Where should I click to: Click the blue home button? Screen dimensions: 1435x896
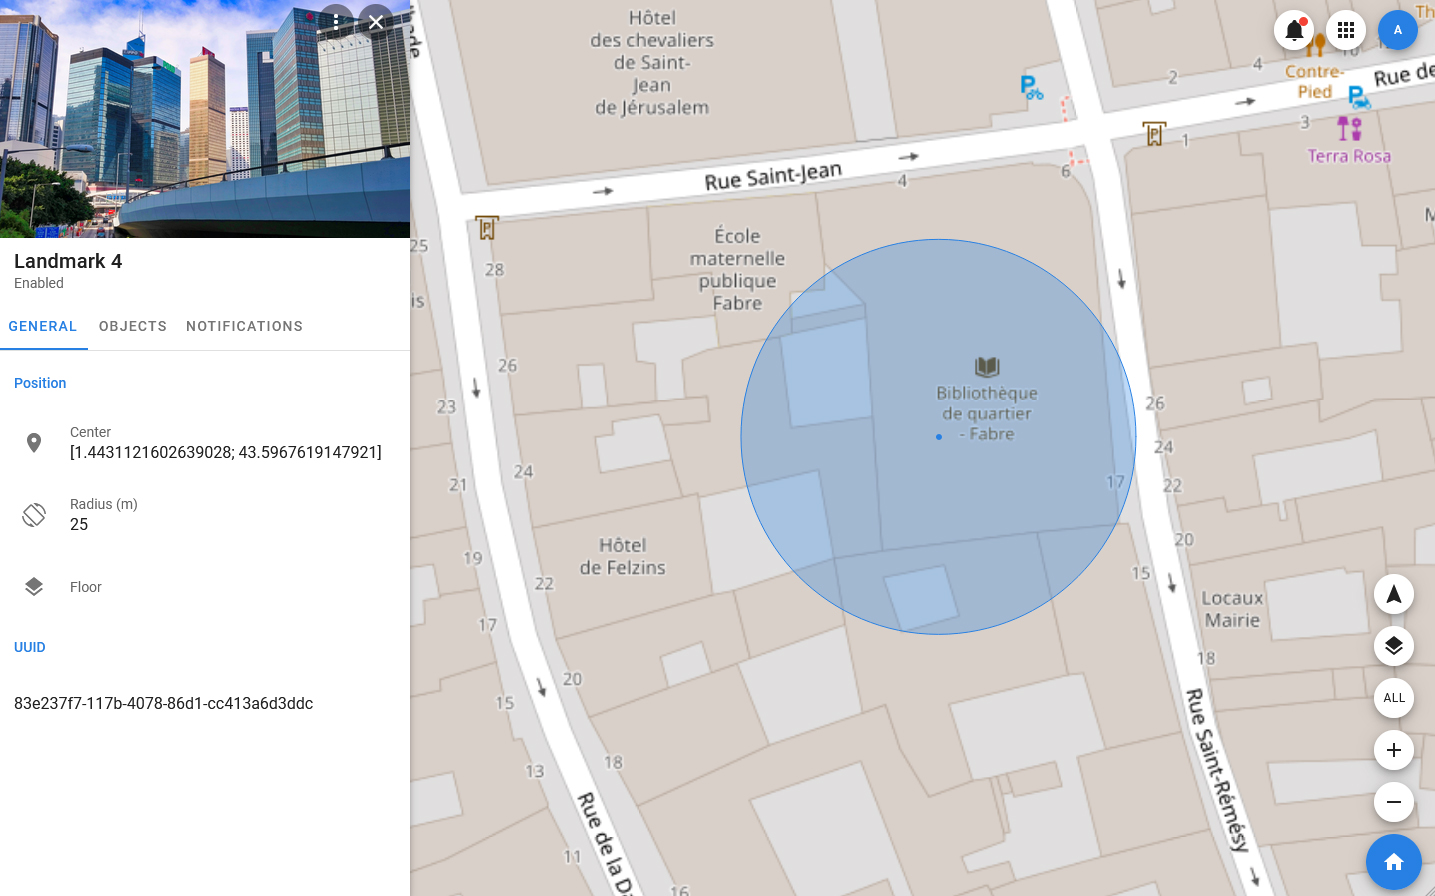pos(1393,862)
